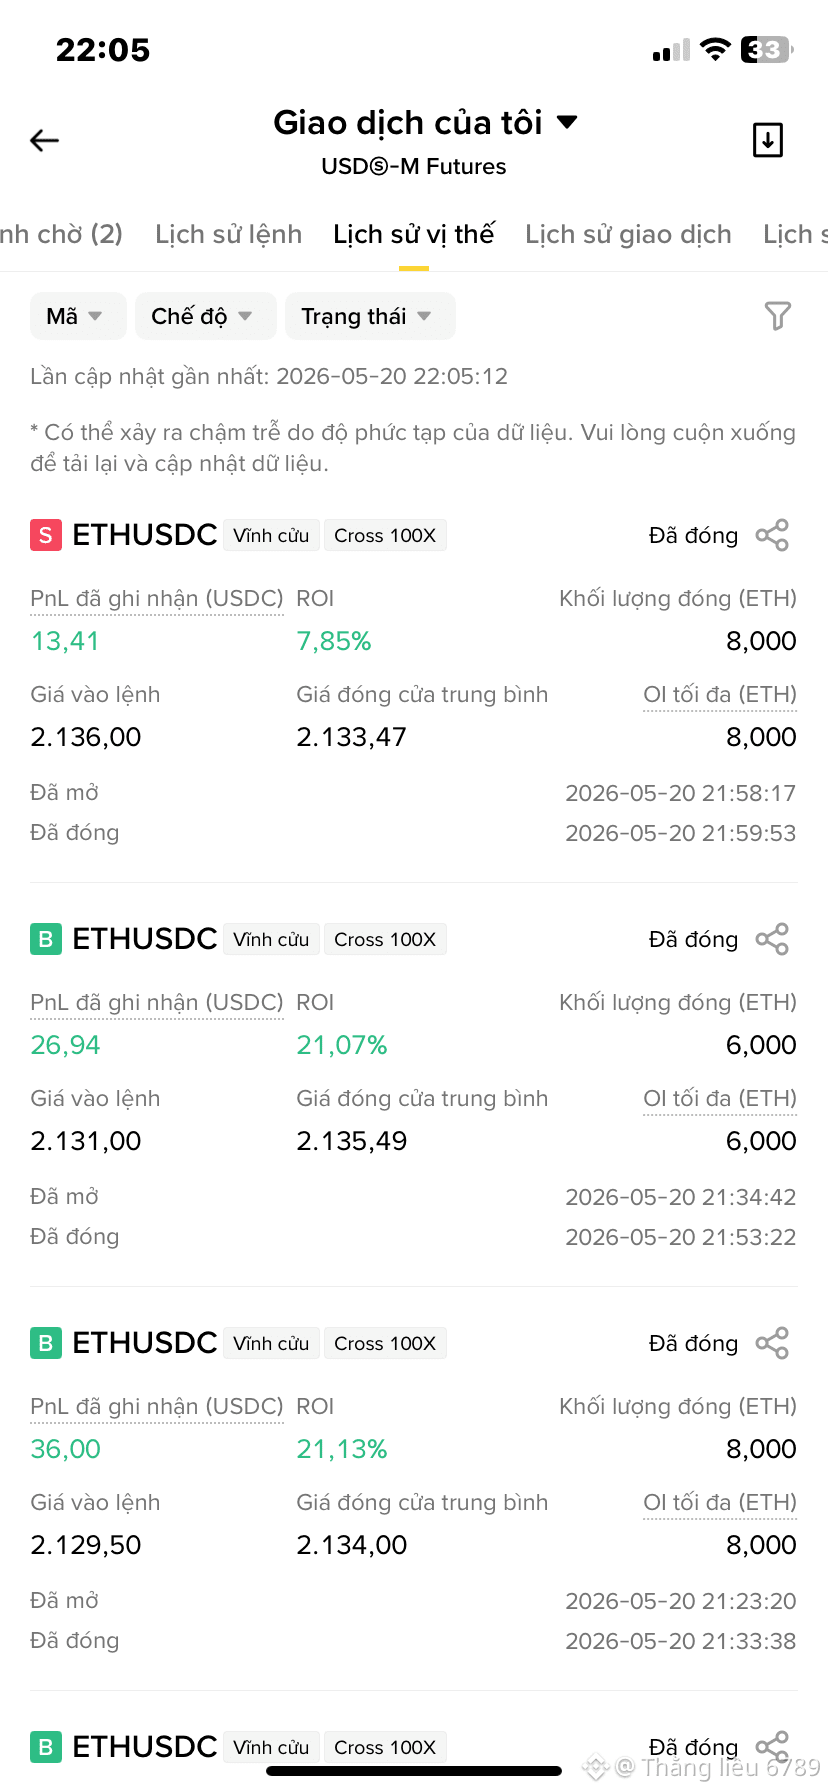
Task: Expand the Trạng thái dropdown filter
Action: (x=370, y=316)
